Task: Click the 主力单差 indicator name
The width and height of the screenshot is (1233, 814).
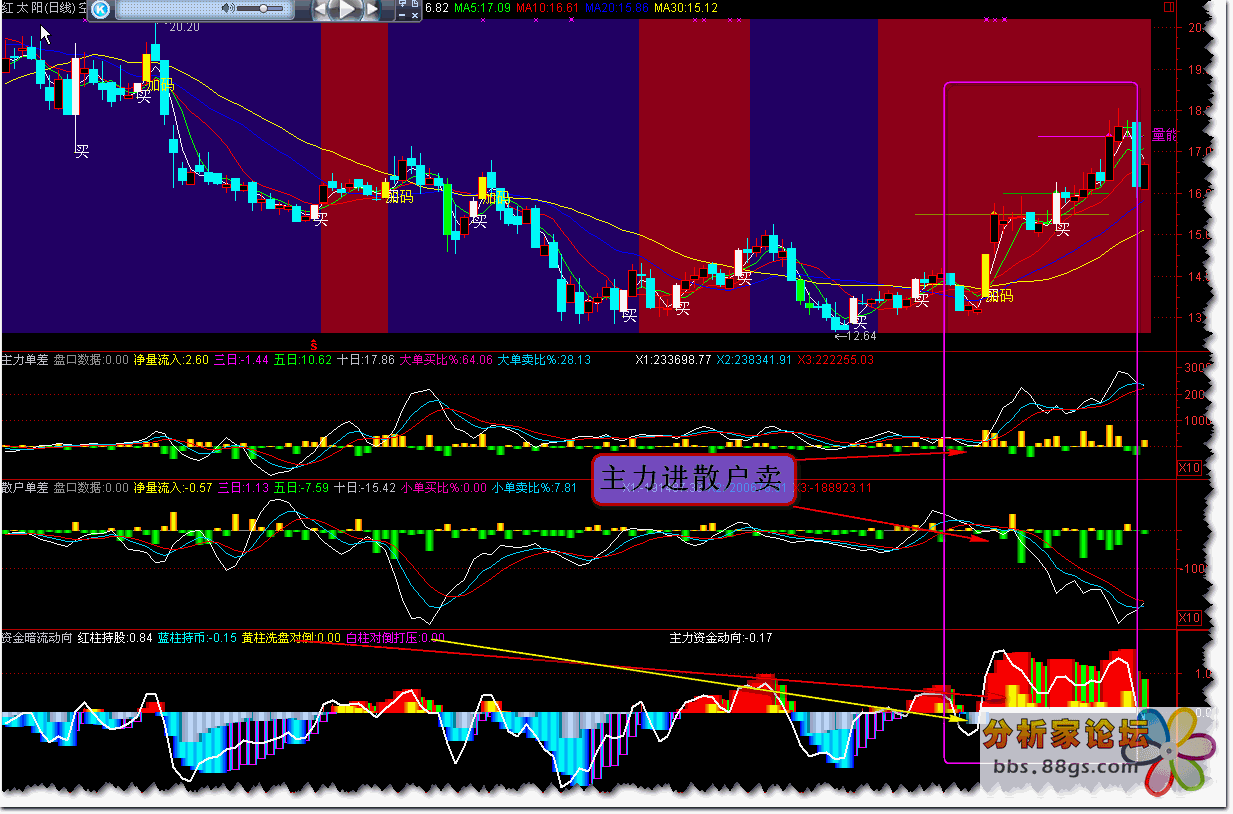Action: coord(25,360)
